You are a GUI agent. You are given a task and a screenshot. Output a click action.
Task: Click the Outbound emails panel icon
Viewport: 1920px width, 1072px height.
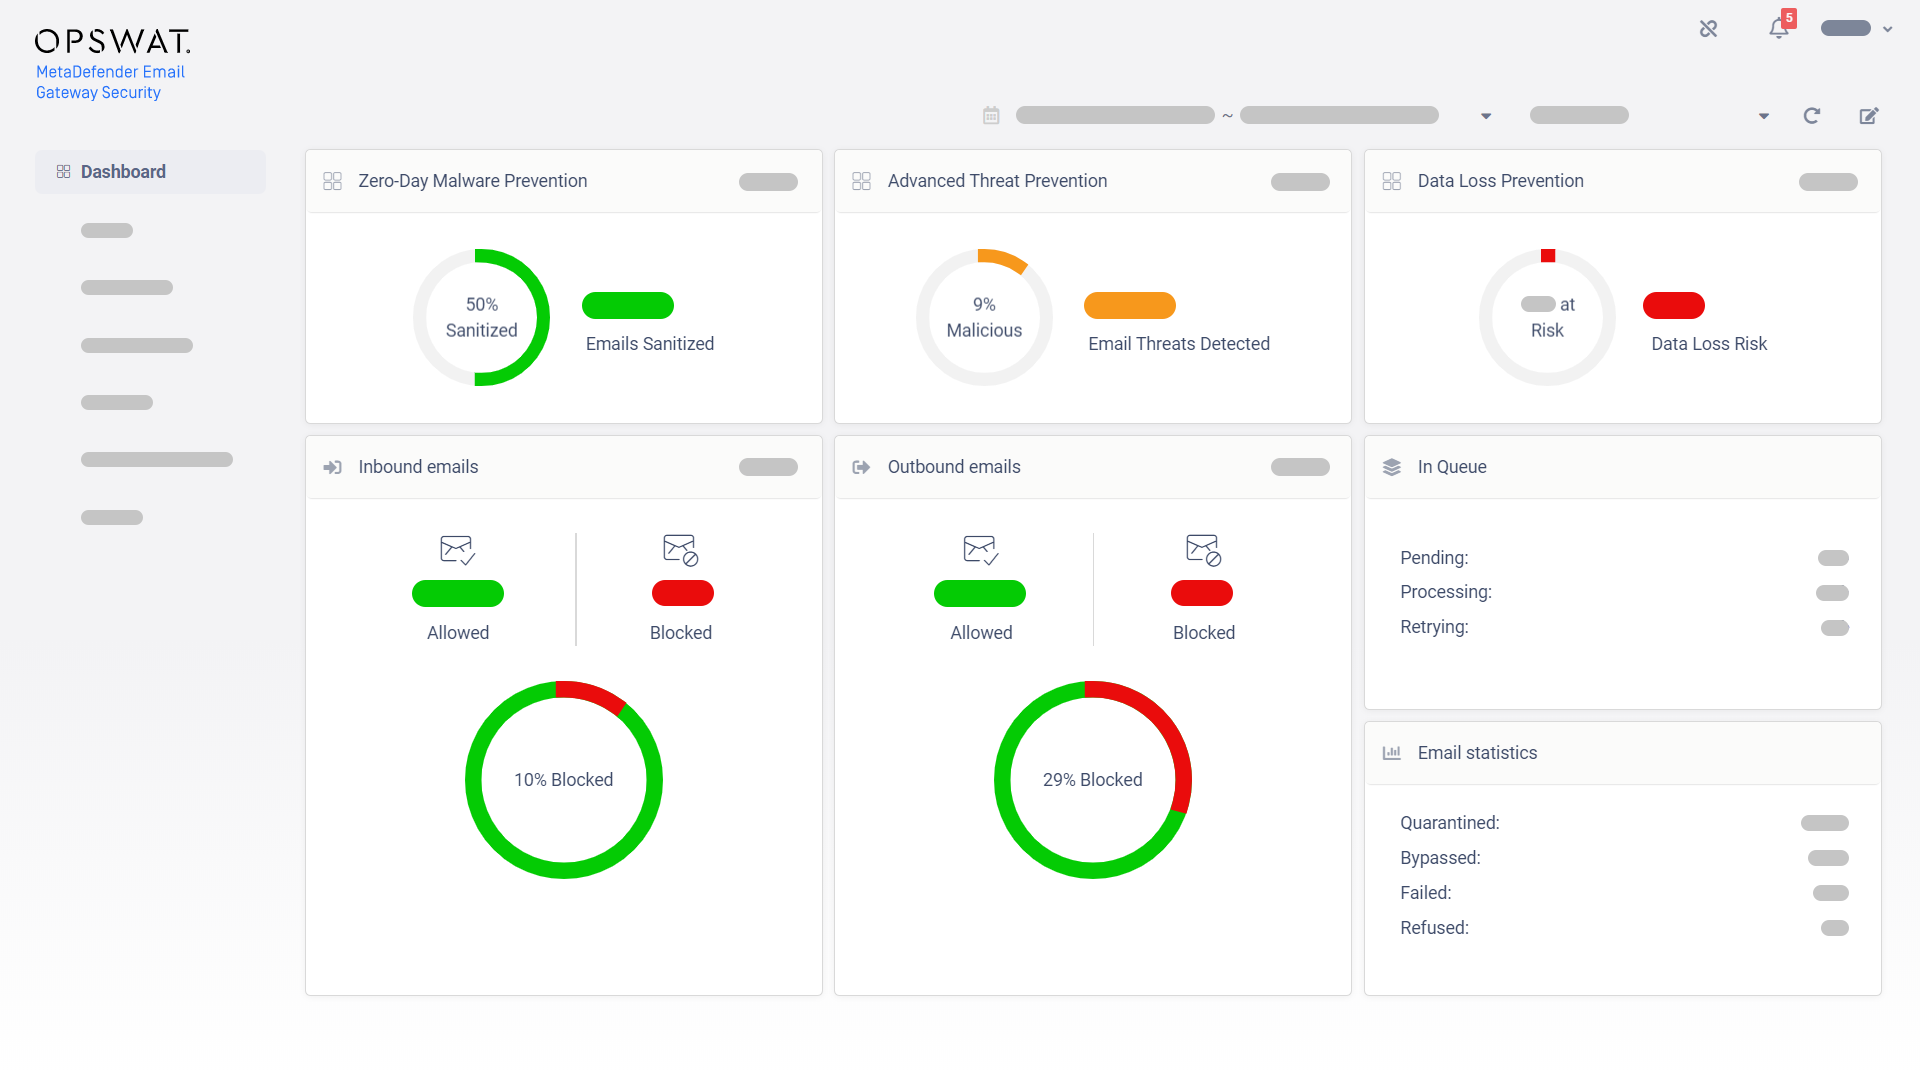pyautogui.click(x=861, y=467)
